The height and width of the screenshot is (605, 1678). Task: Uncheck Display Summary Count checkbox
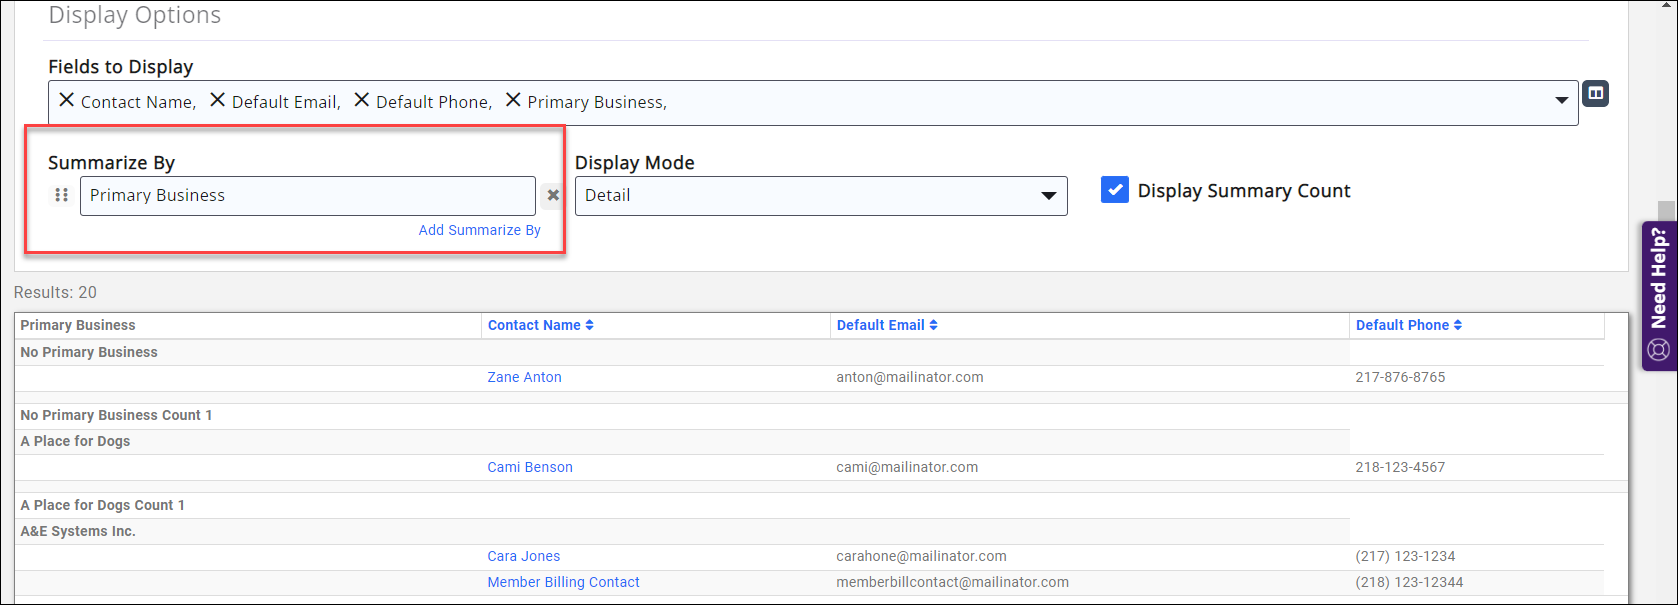click(x=1114, y=190)
